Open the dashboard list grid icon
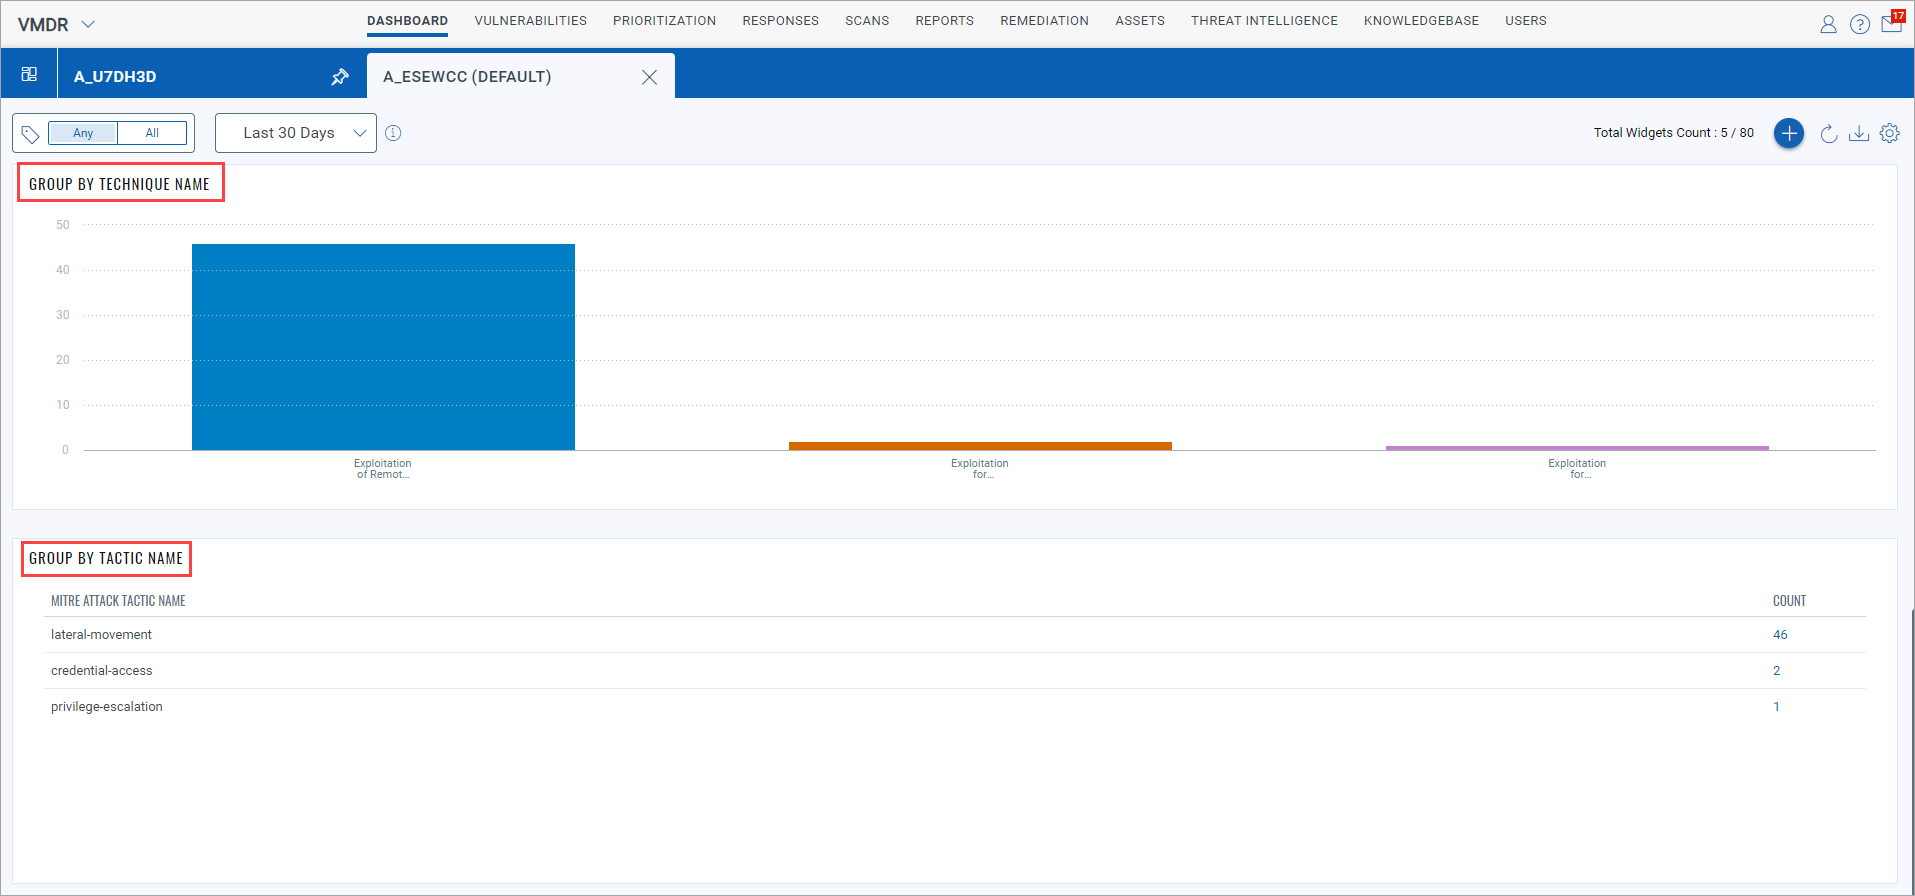The height and width of the screenshot is (896, 1915). coord(29,75)
